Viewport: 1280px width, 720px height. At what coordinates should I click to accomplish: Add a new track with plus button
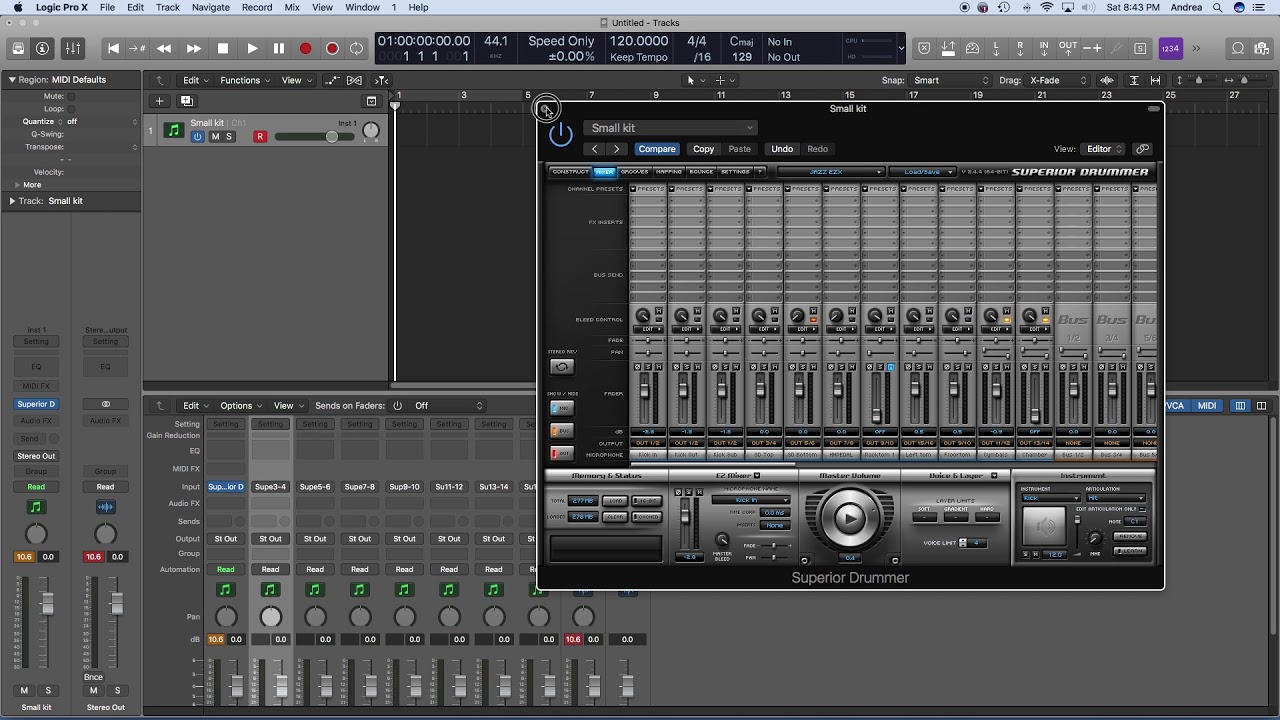pos(159,101)
